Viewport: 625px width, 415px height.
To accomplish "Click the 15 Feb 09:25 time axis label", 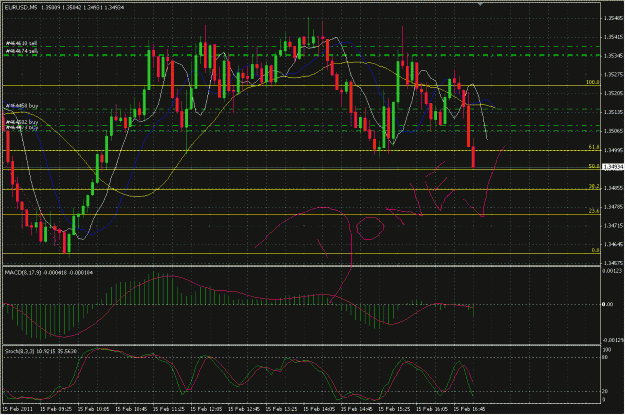I will tap(55, 409).
